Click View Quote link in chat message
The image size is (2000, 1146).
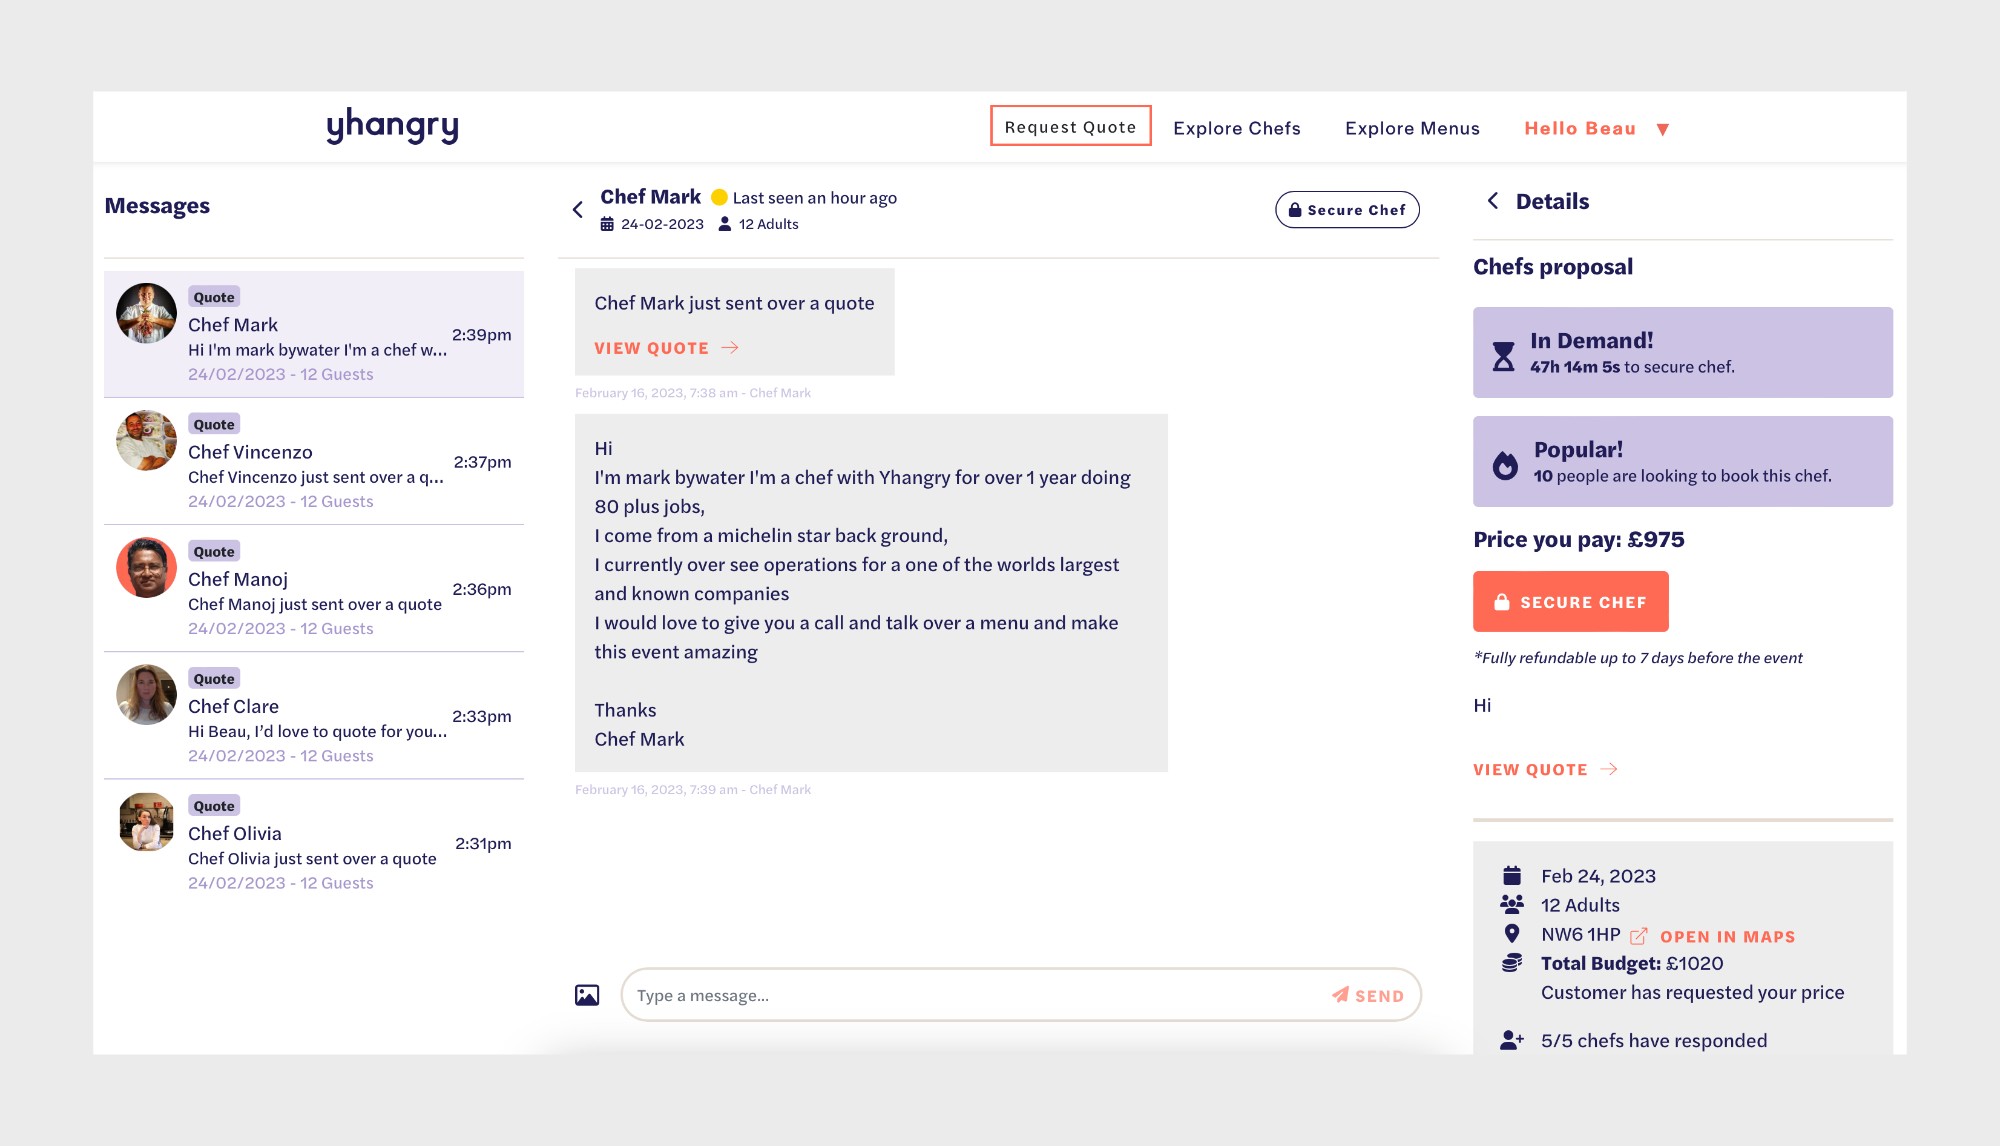pos(666,348)
